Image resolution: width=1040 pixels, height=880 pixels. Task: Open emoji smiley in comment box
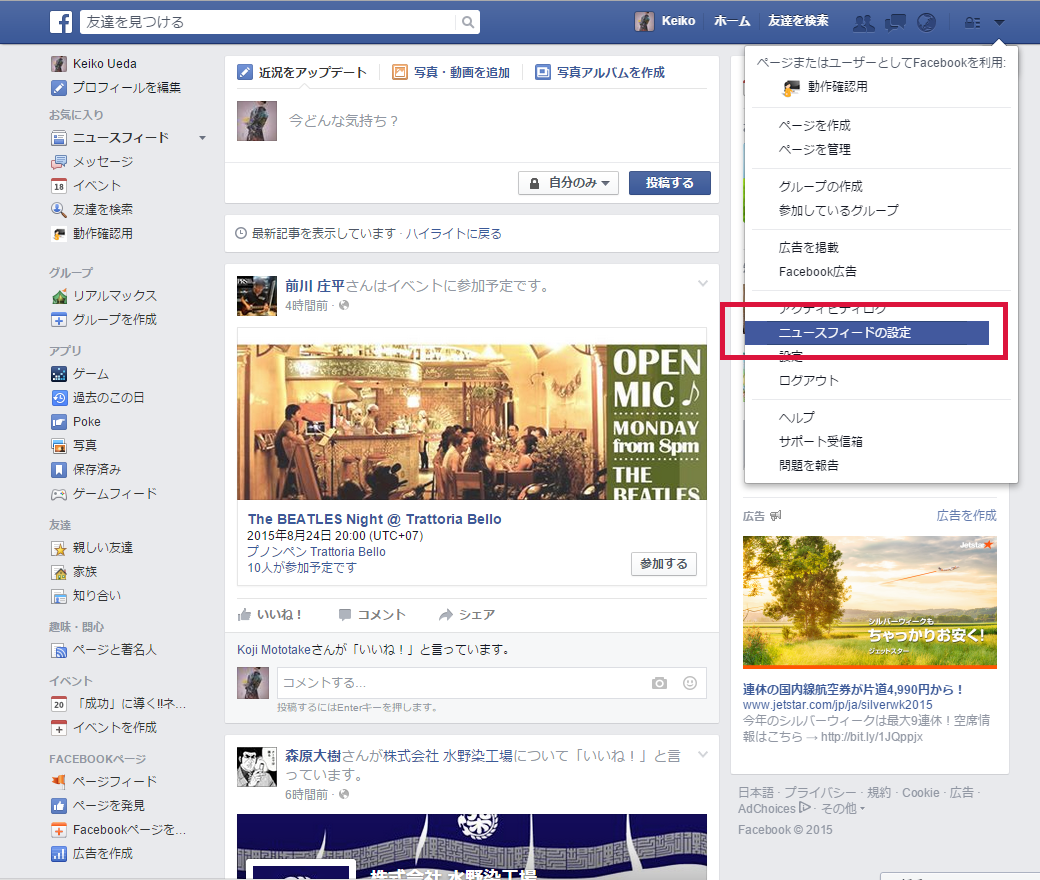point(690,683)
